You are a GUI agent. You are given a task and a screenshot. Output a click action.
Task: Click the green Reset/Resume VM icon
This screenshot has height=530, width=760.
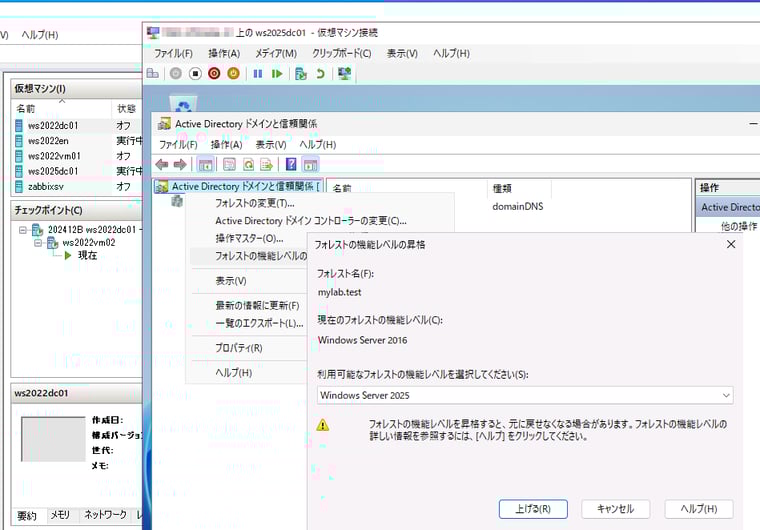pos(277,74)
